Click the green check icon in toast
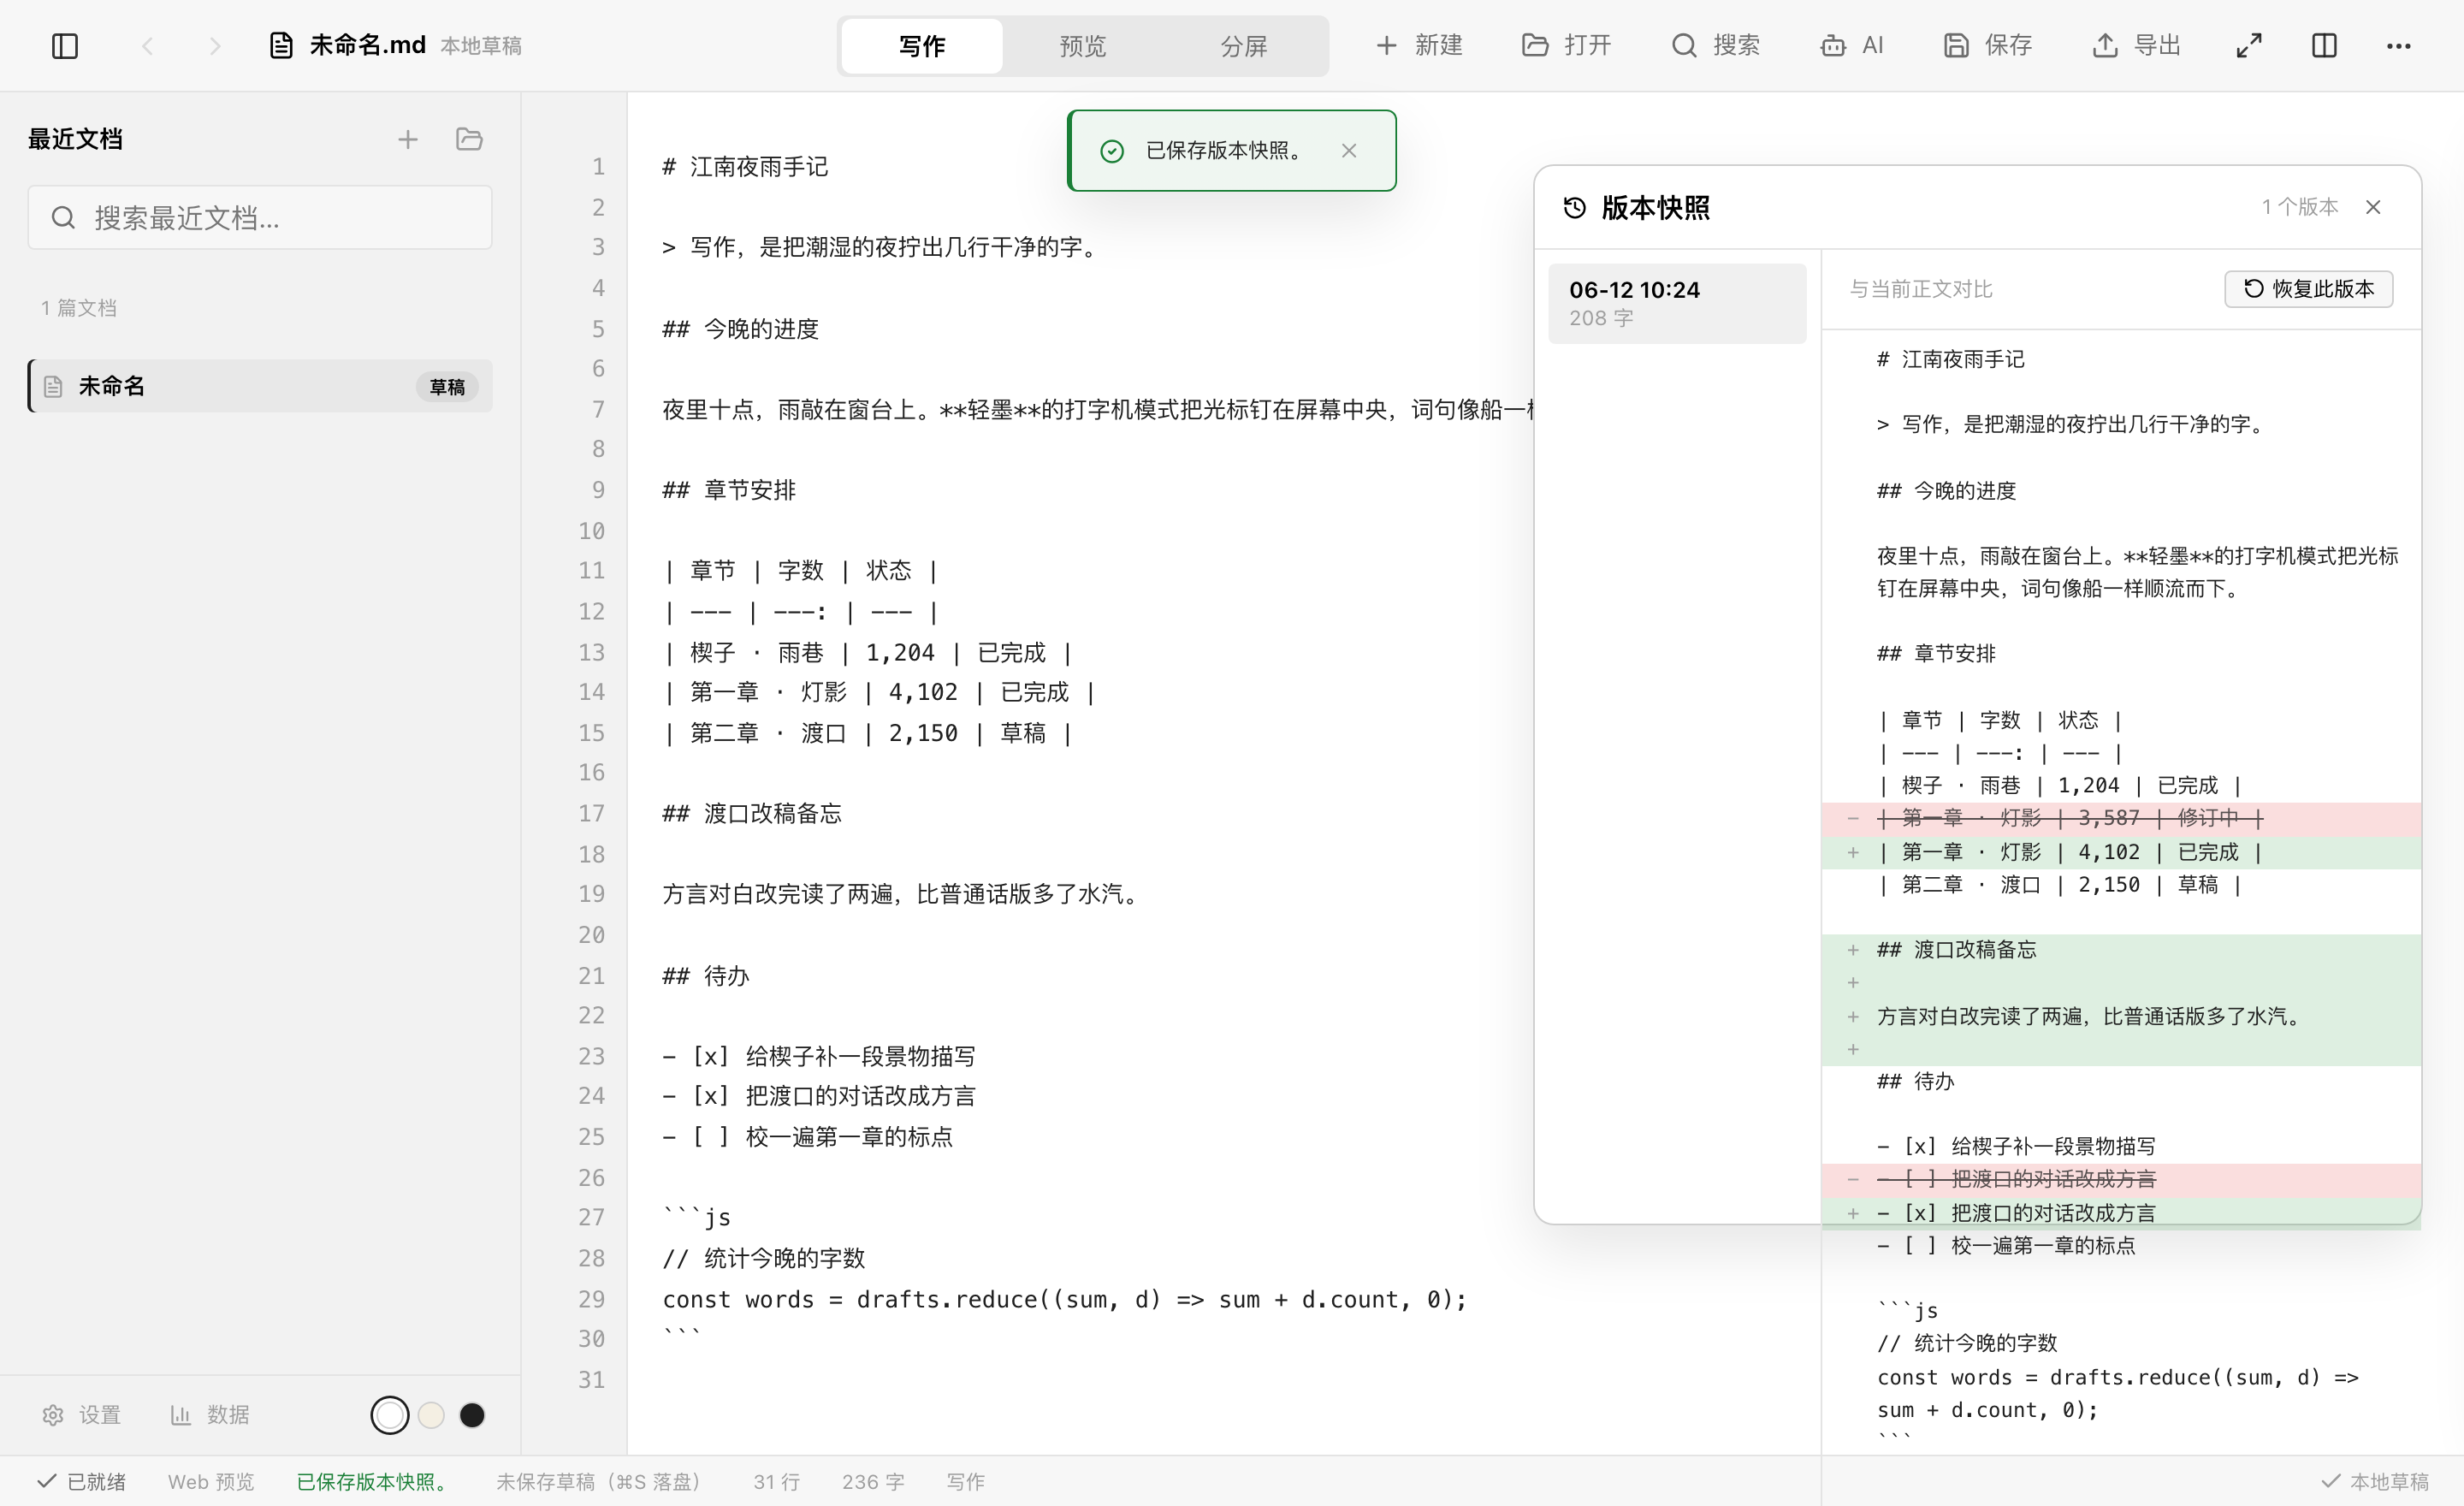 [x=1112, y=151]
